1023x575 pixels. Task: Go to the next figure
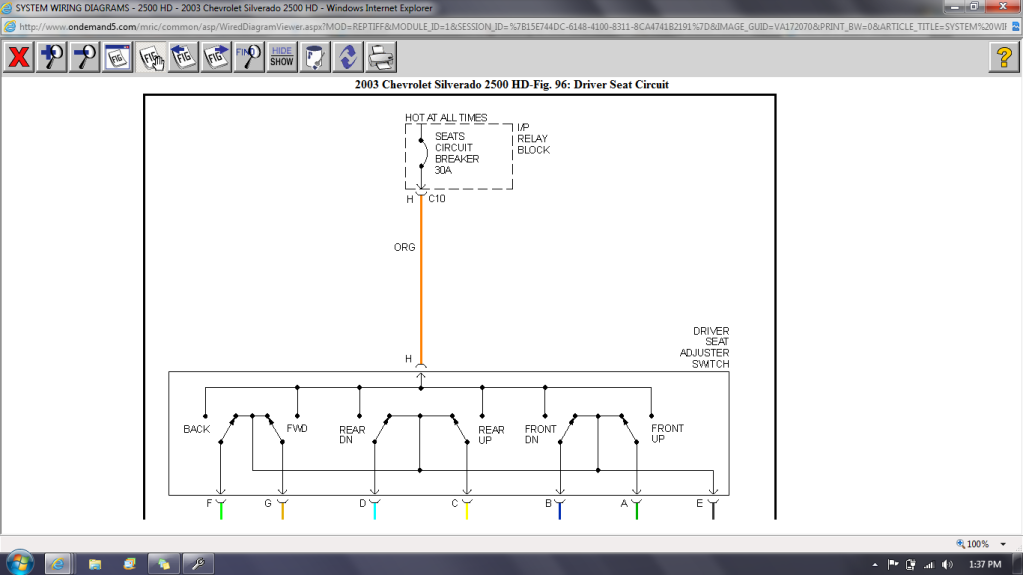pyautogui.click(x=216, y=57)
